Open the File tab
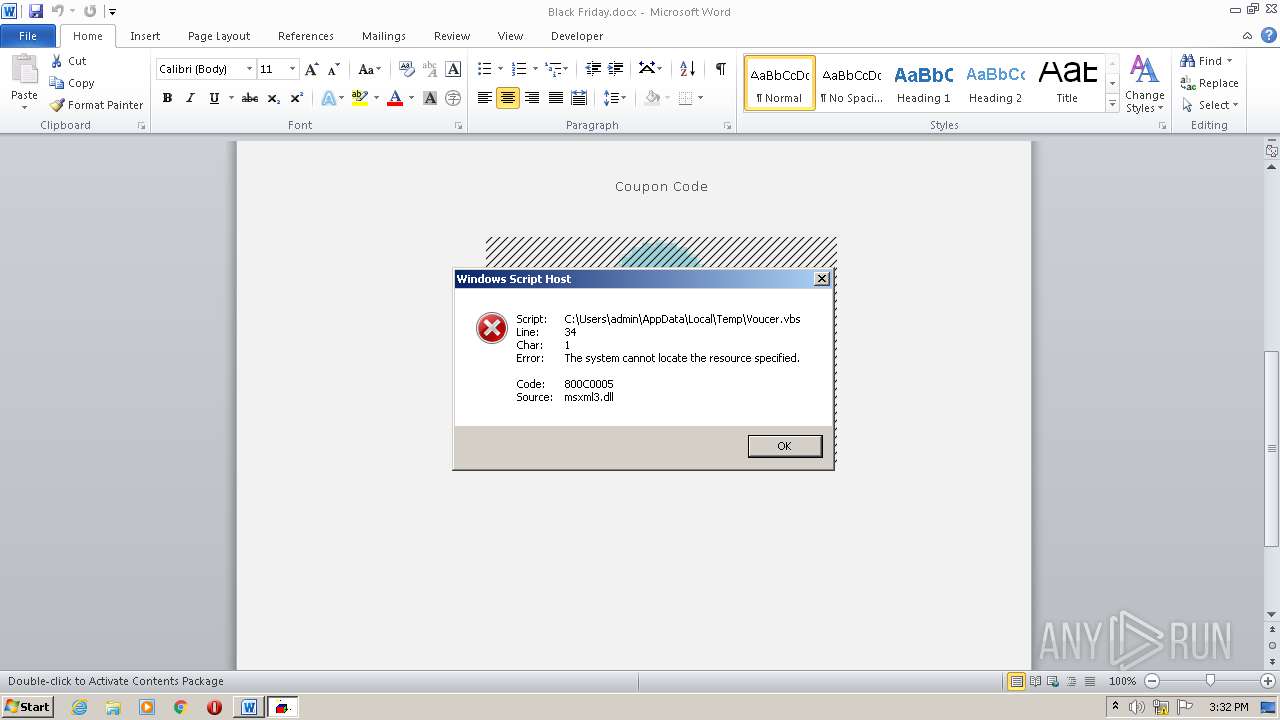The image size is (1280, 720). click(x=28, y=36)
